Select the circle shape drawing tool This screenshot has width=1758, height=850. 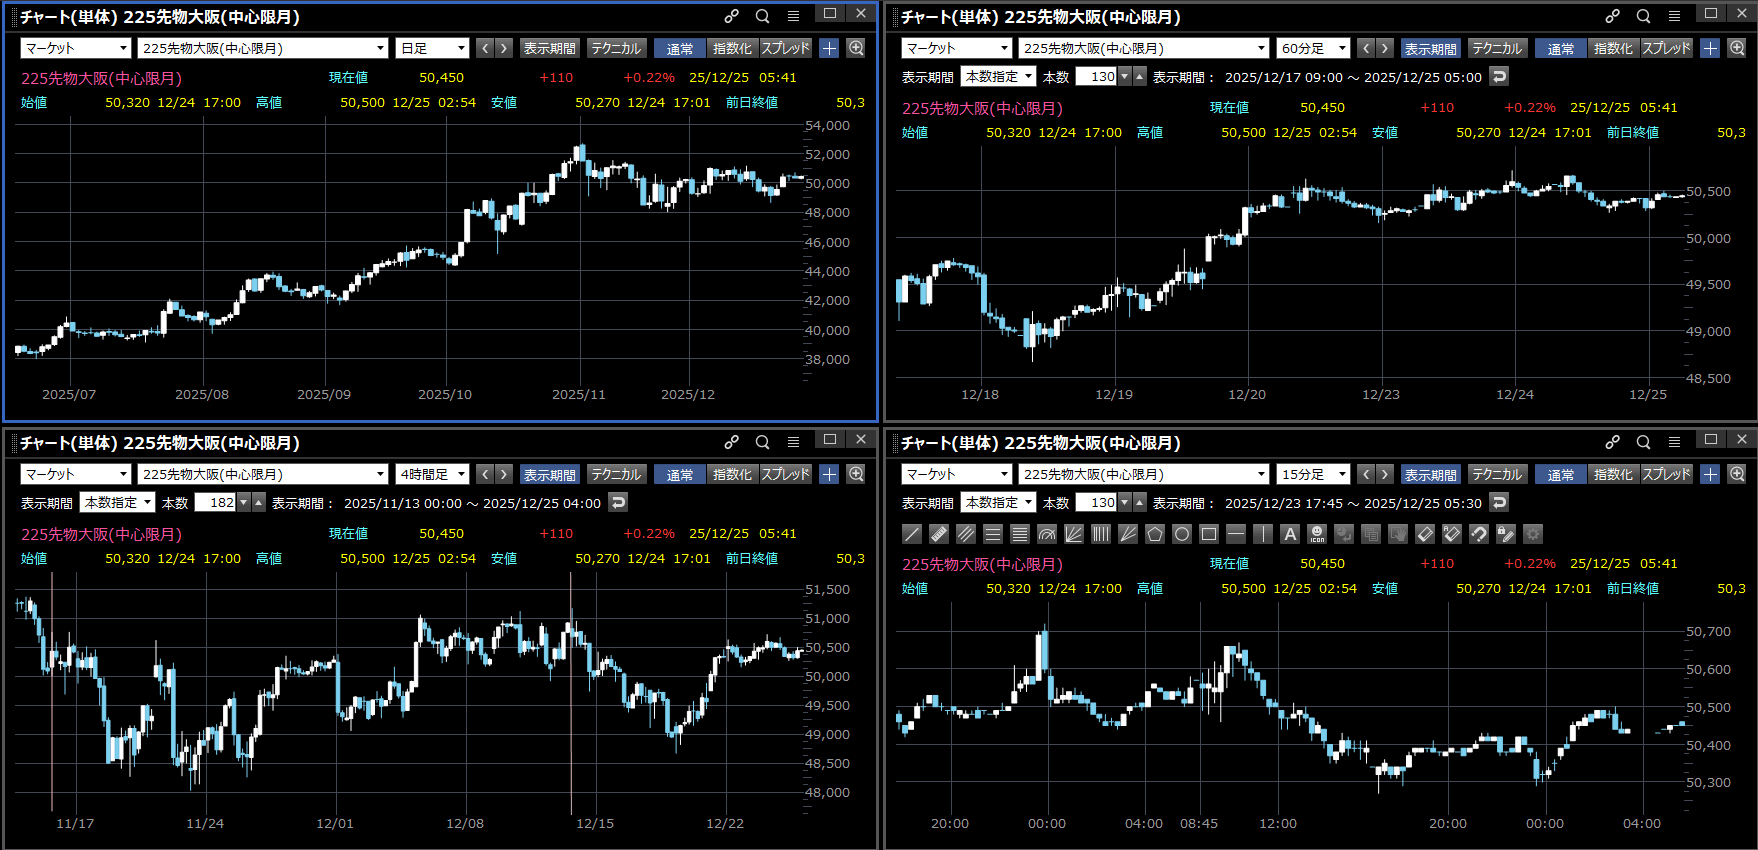(1181, 534)
